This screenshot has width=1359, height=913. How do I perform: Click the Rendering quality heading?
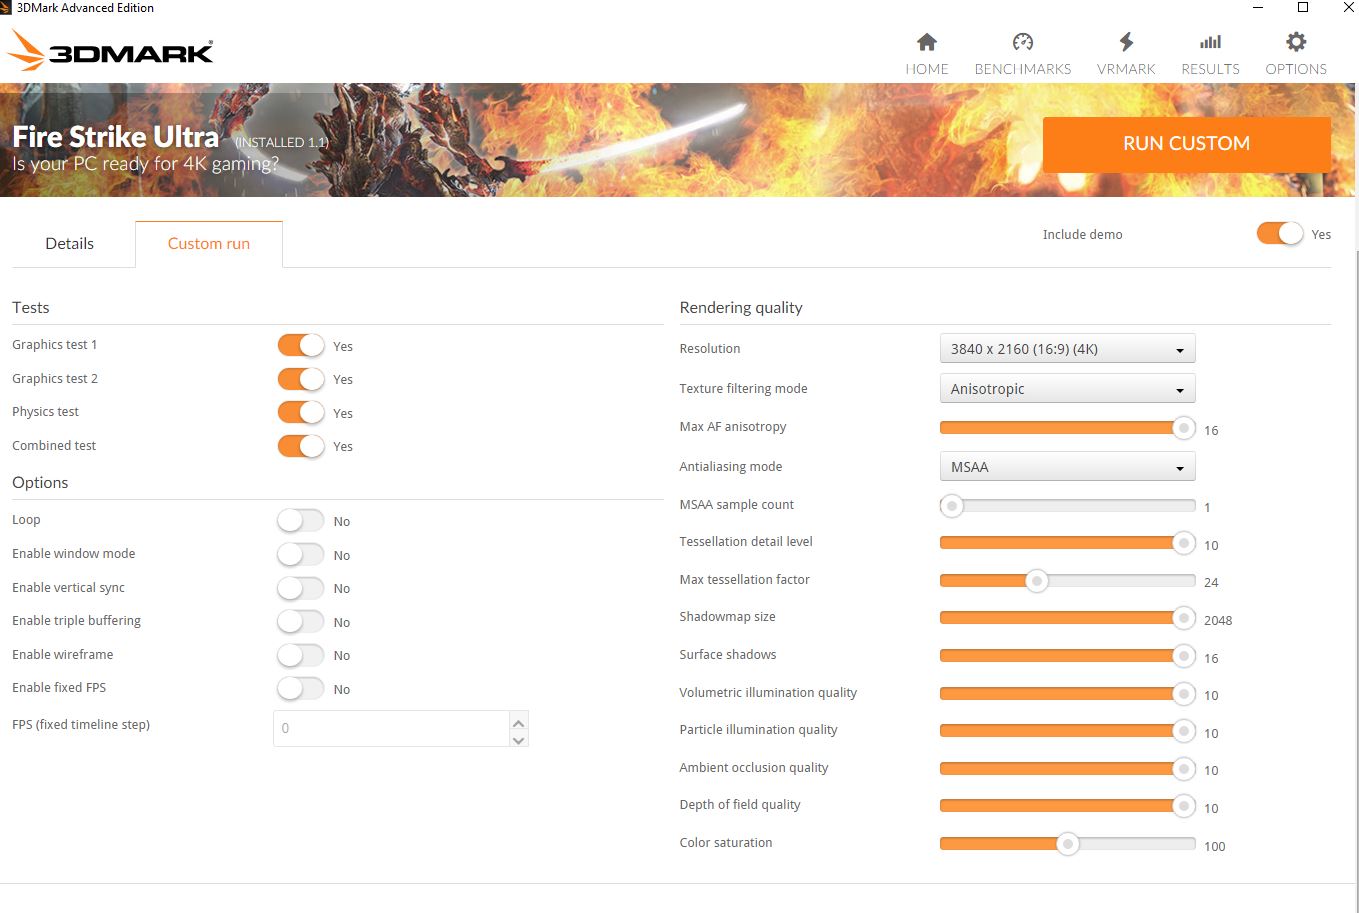point(741,307)
